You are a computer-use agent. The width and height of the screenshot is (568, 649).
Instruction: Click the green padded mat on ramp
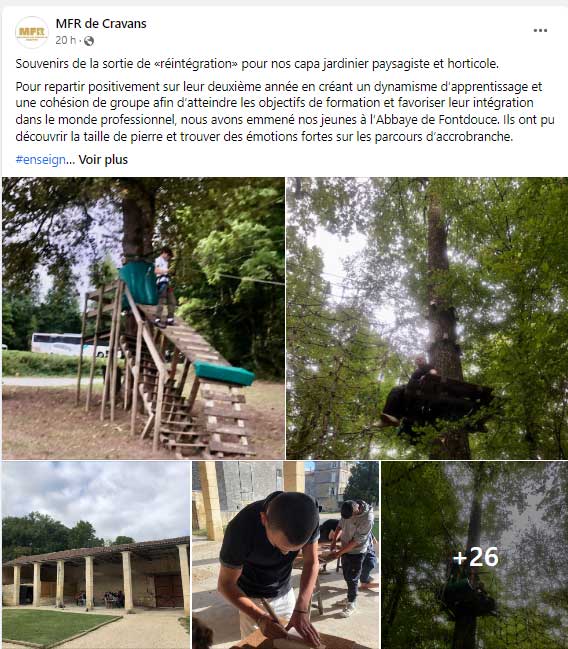tap(224, 373)
